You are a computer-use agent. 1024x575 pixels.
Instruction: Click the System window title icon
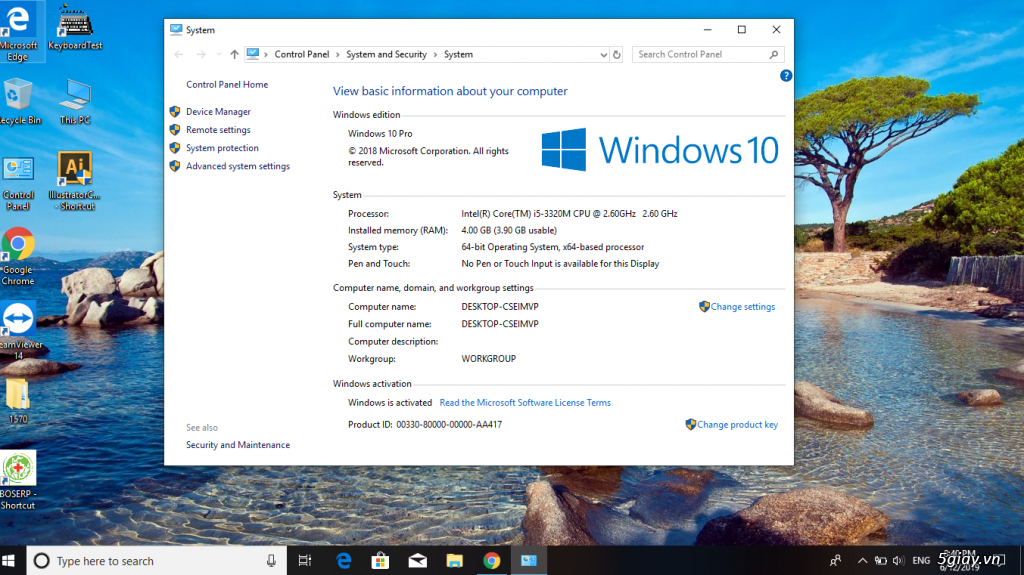click(x=176, y=29)
